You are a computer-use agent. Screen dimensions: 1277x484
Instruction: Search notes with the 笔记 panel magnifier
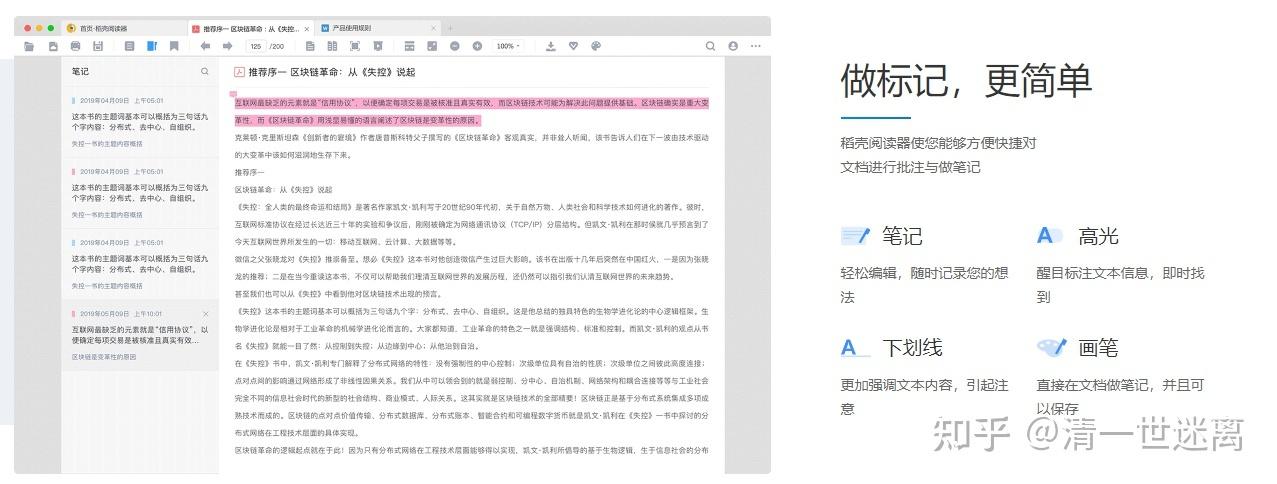point(205,72)
